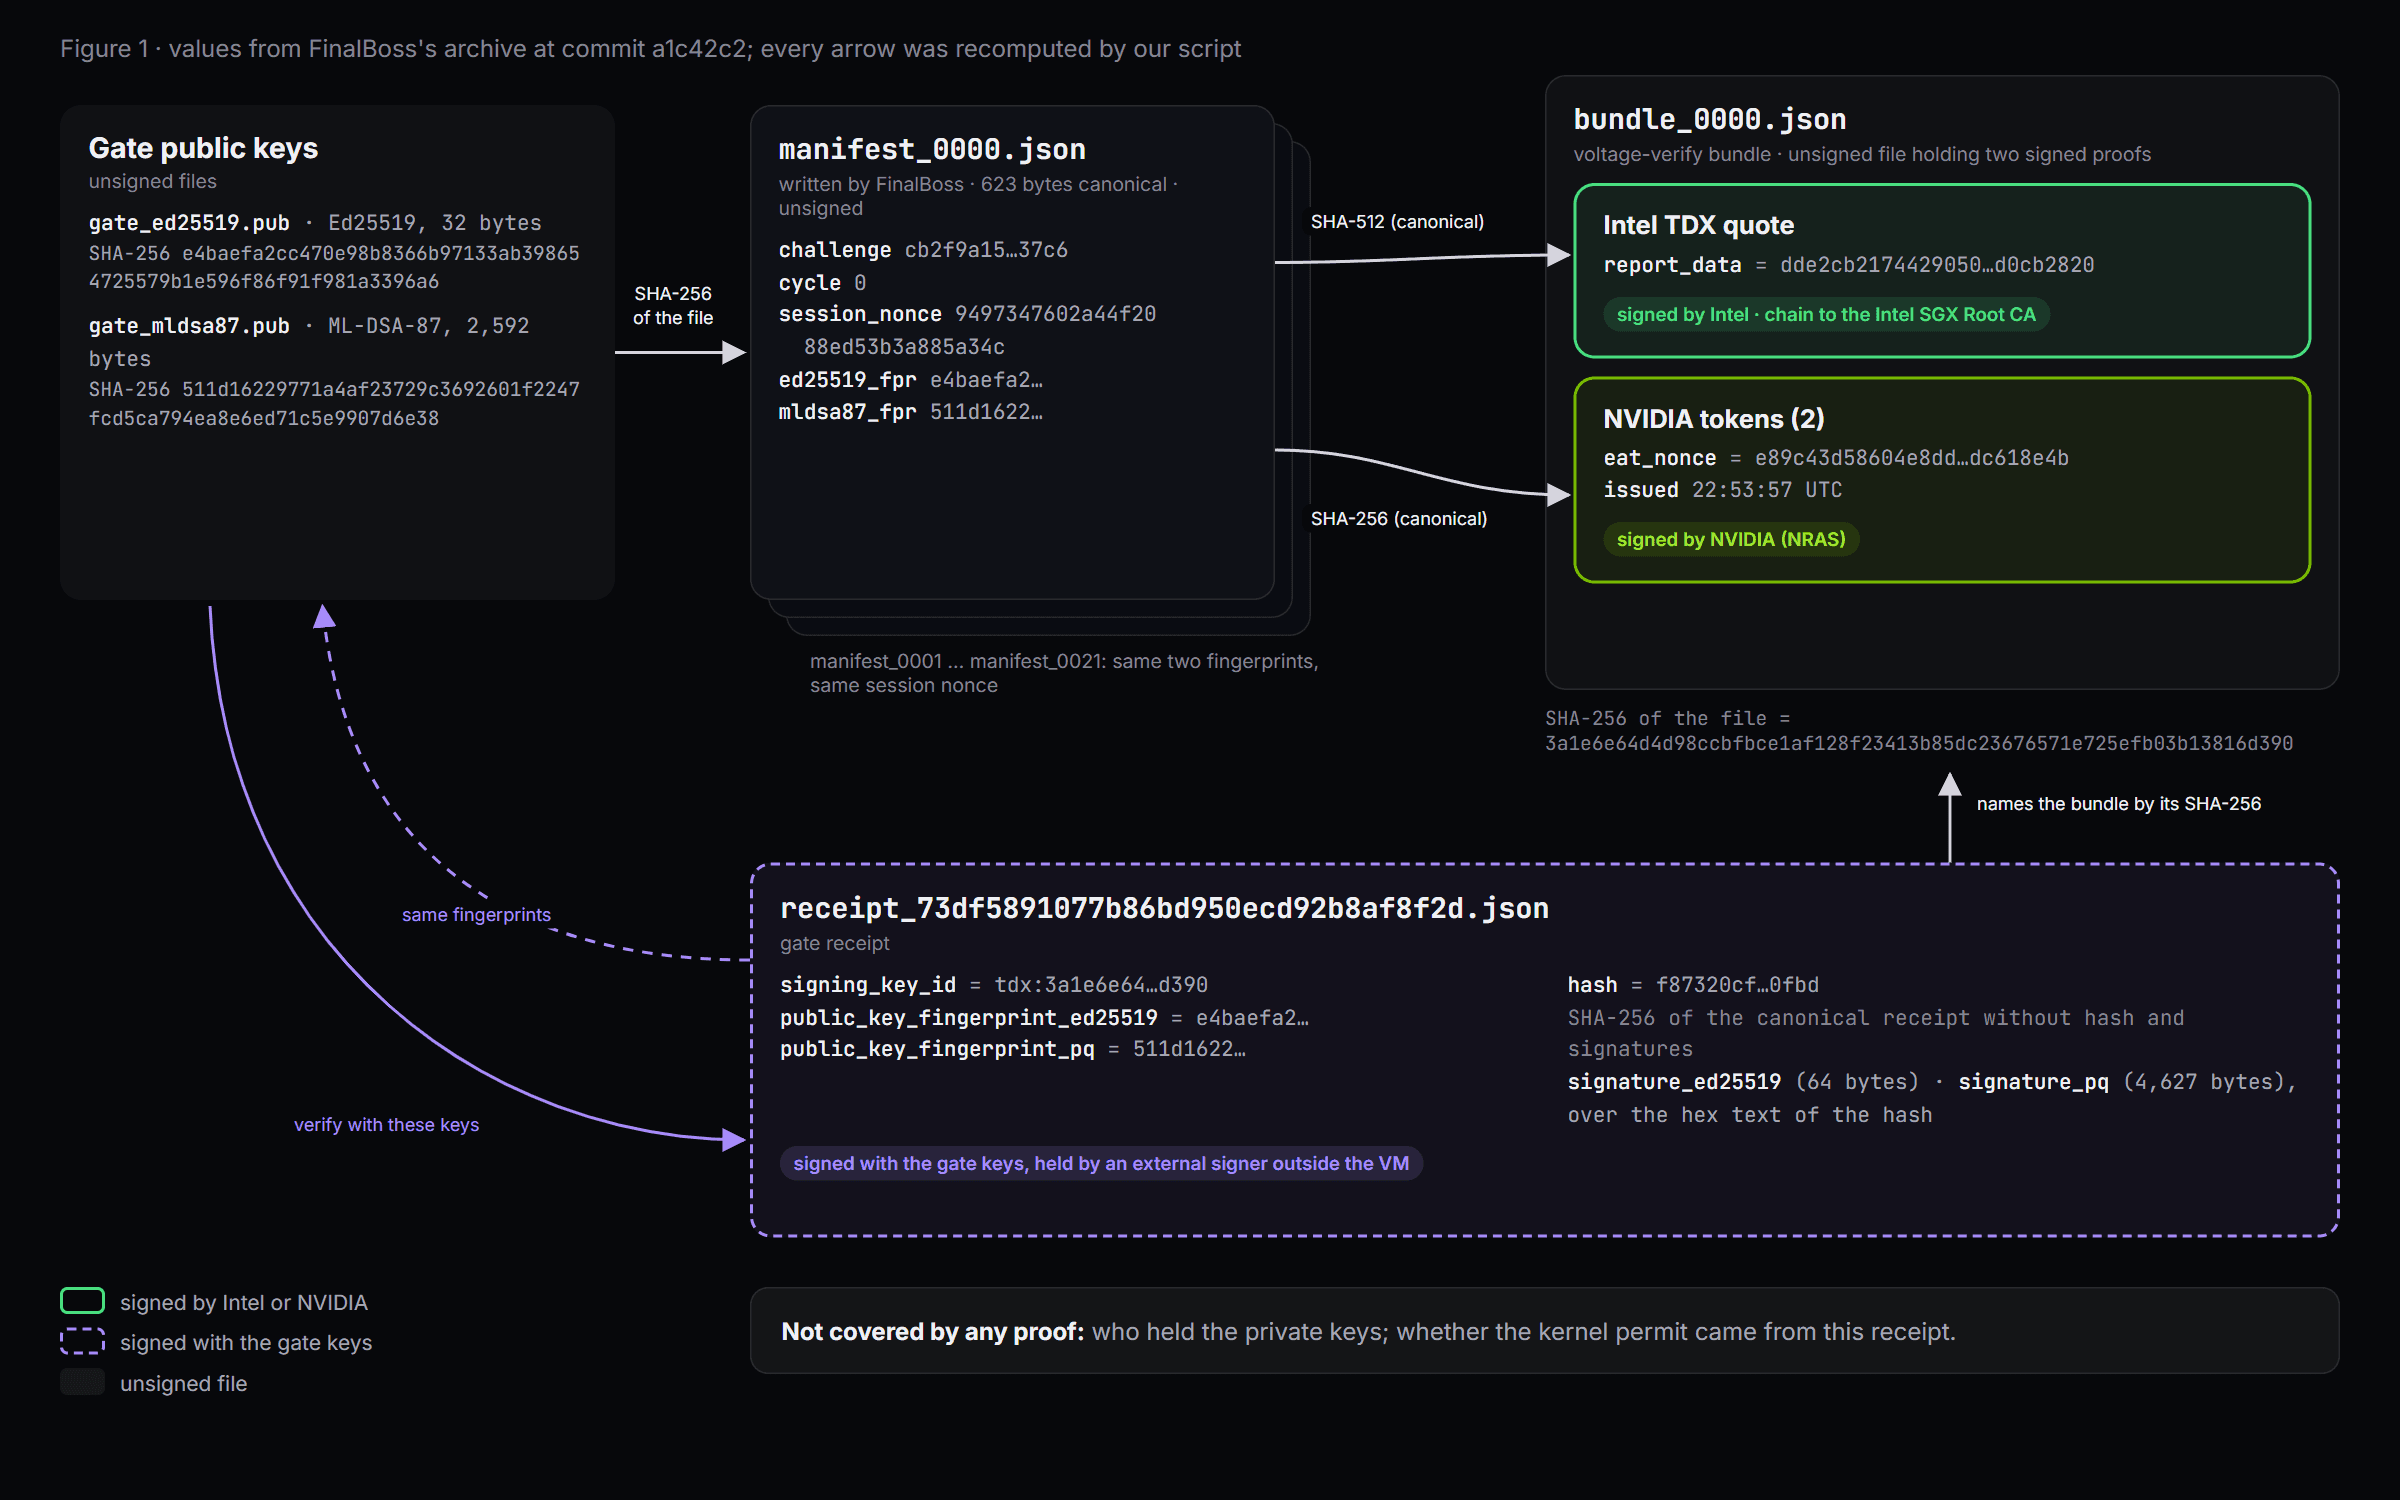Click the 'Intel TDX quote' heading
The width and height of the screenshot is (2400, 1500).
pyautogui.click(x=1698, y=225)
